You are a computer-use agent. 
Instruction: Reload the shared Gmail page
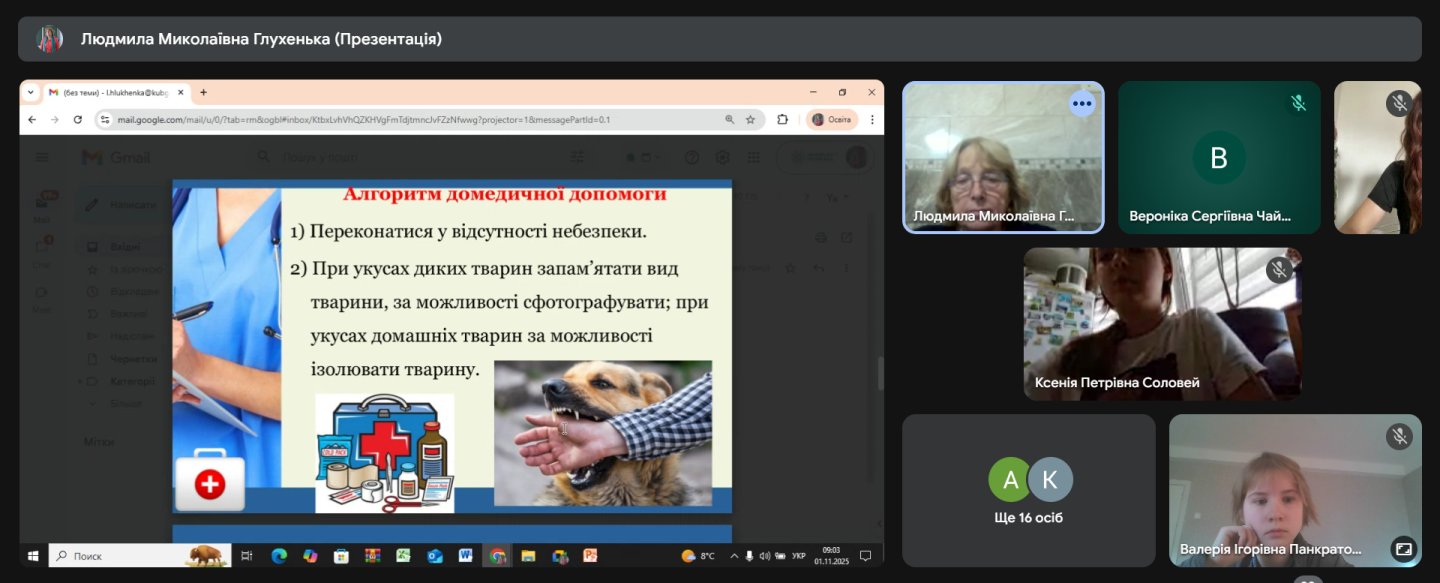coord(78,119)
